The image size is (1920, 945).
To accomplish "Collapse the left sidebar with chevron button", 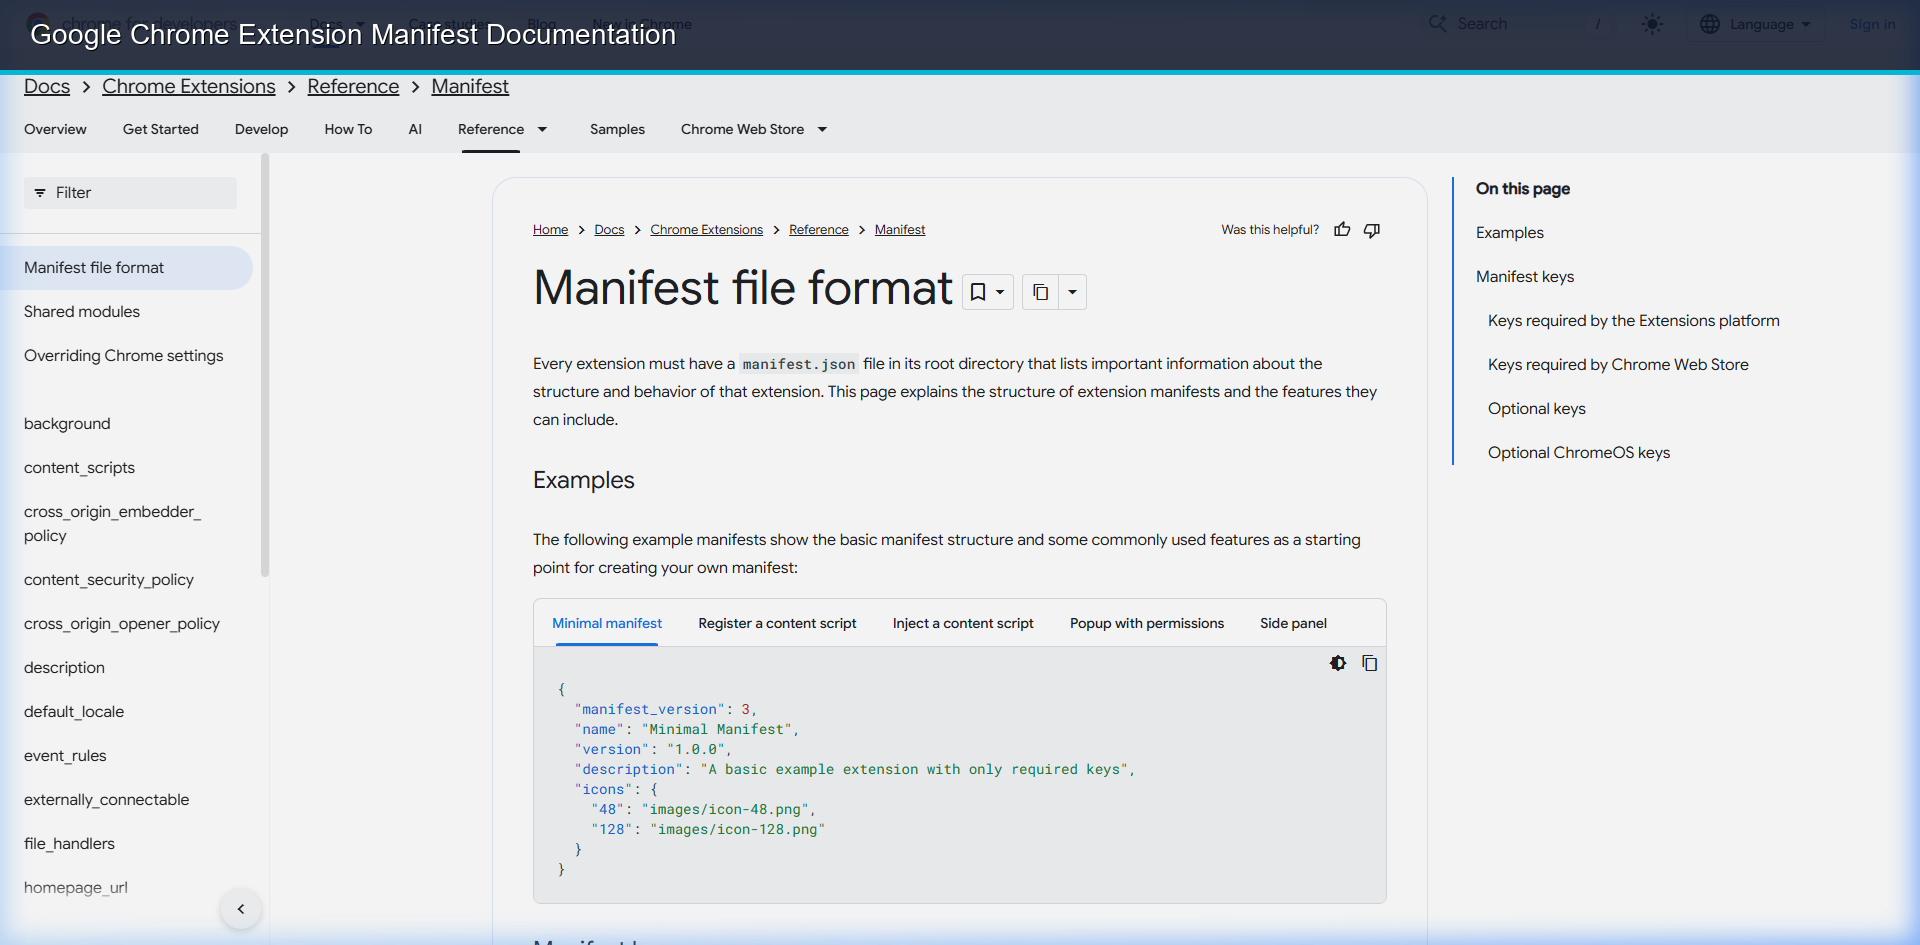I will click(x=241, y=909).
